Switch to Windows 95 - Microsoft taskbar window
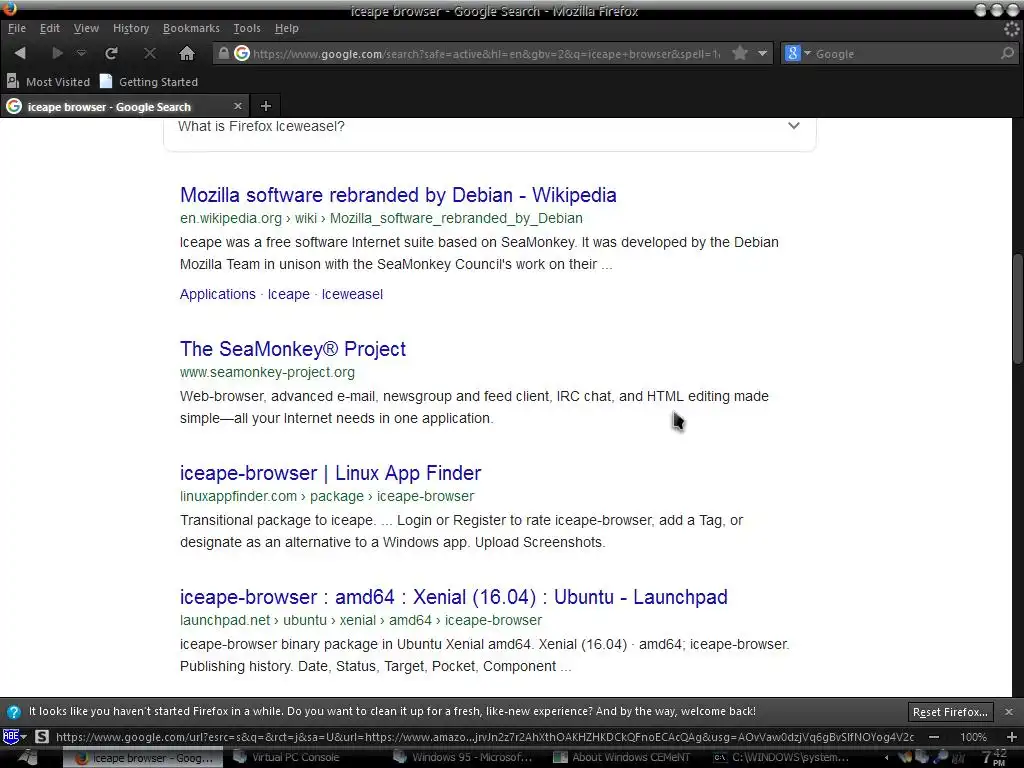 coord(463,758)
